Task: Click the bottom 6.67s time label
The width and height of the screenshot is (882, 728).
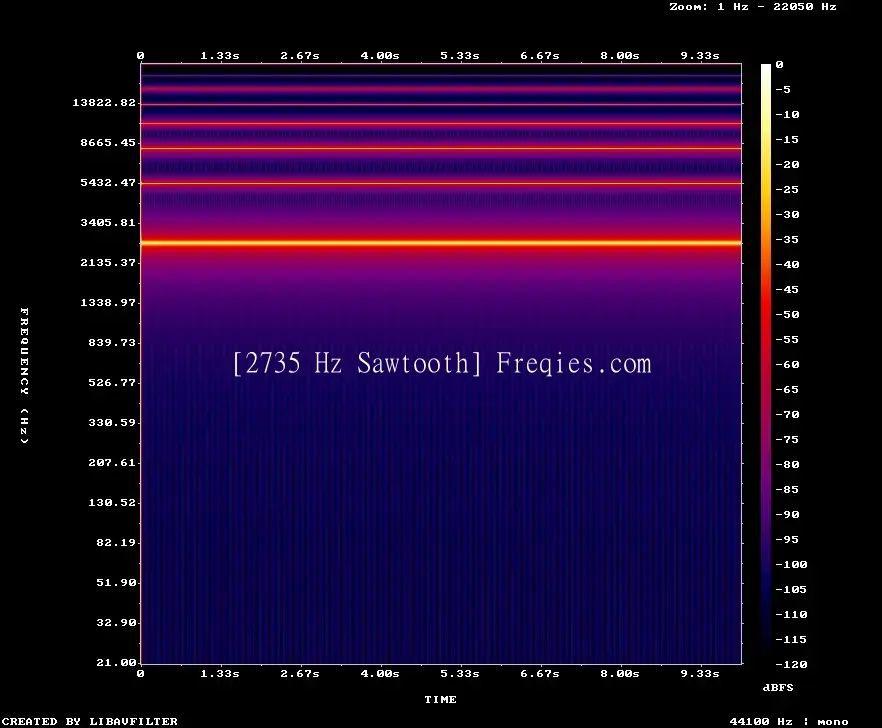Action: 539,673
